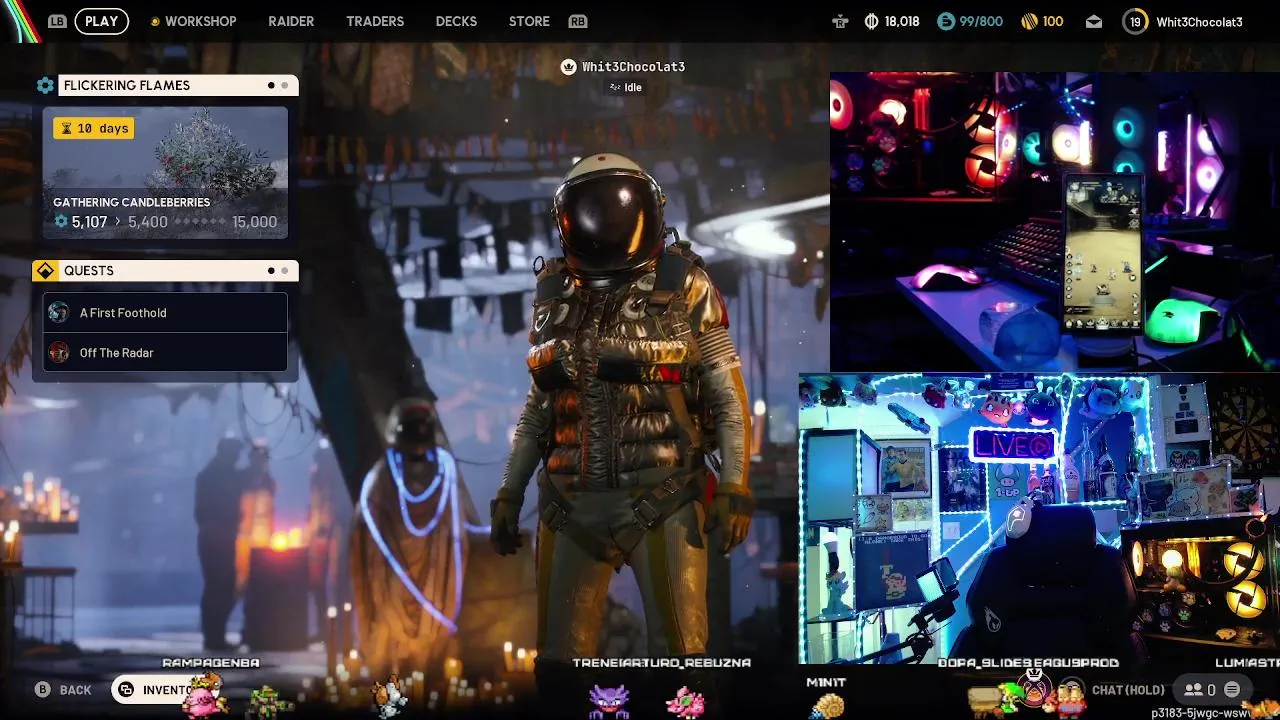Click the crown icon beside Whit3Chocolat3 nameplate
The height and width of the screenshot is (720, 1280).
[569, 67]
